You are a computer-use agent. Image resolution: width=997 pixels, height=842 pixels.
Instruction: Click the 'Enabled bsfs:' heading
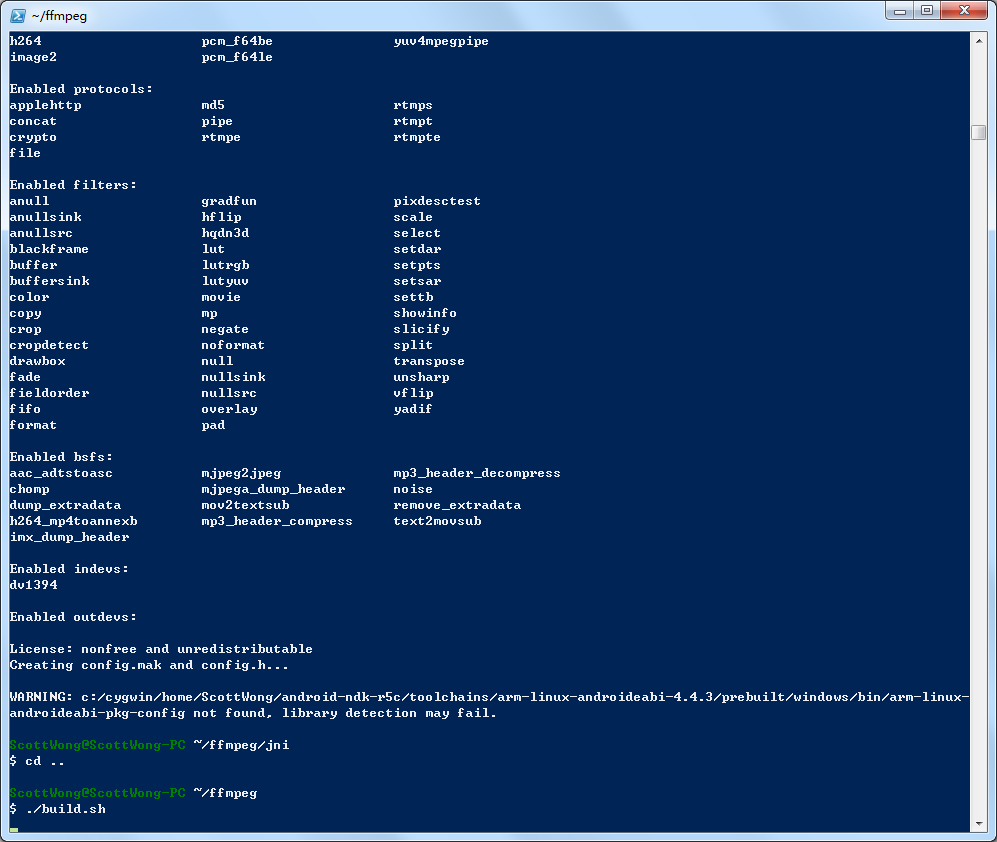click(x=61, y=457)
